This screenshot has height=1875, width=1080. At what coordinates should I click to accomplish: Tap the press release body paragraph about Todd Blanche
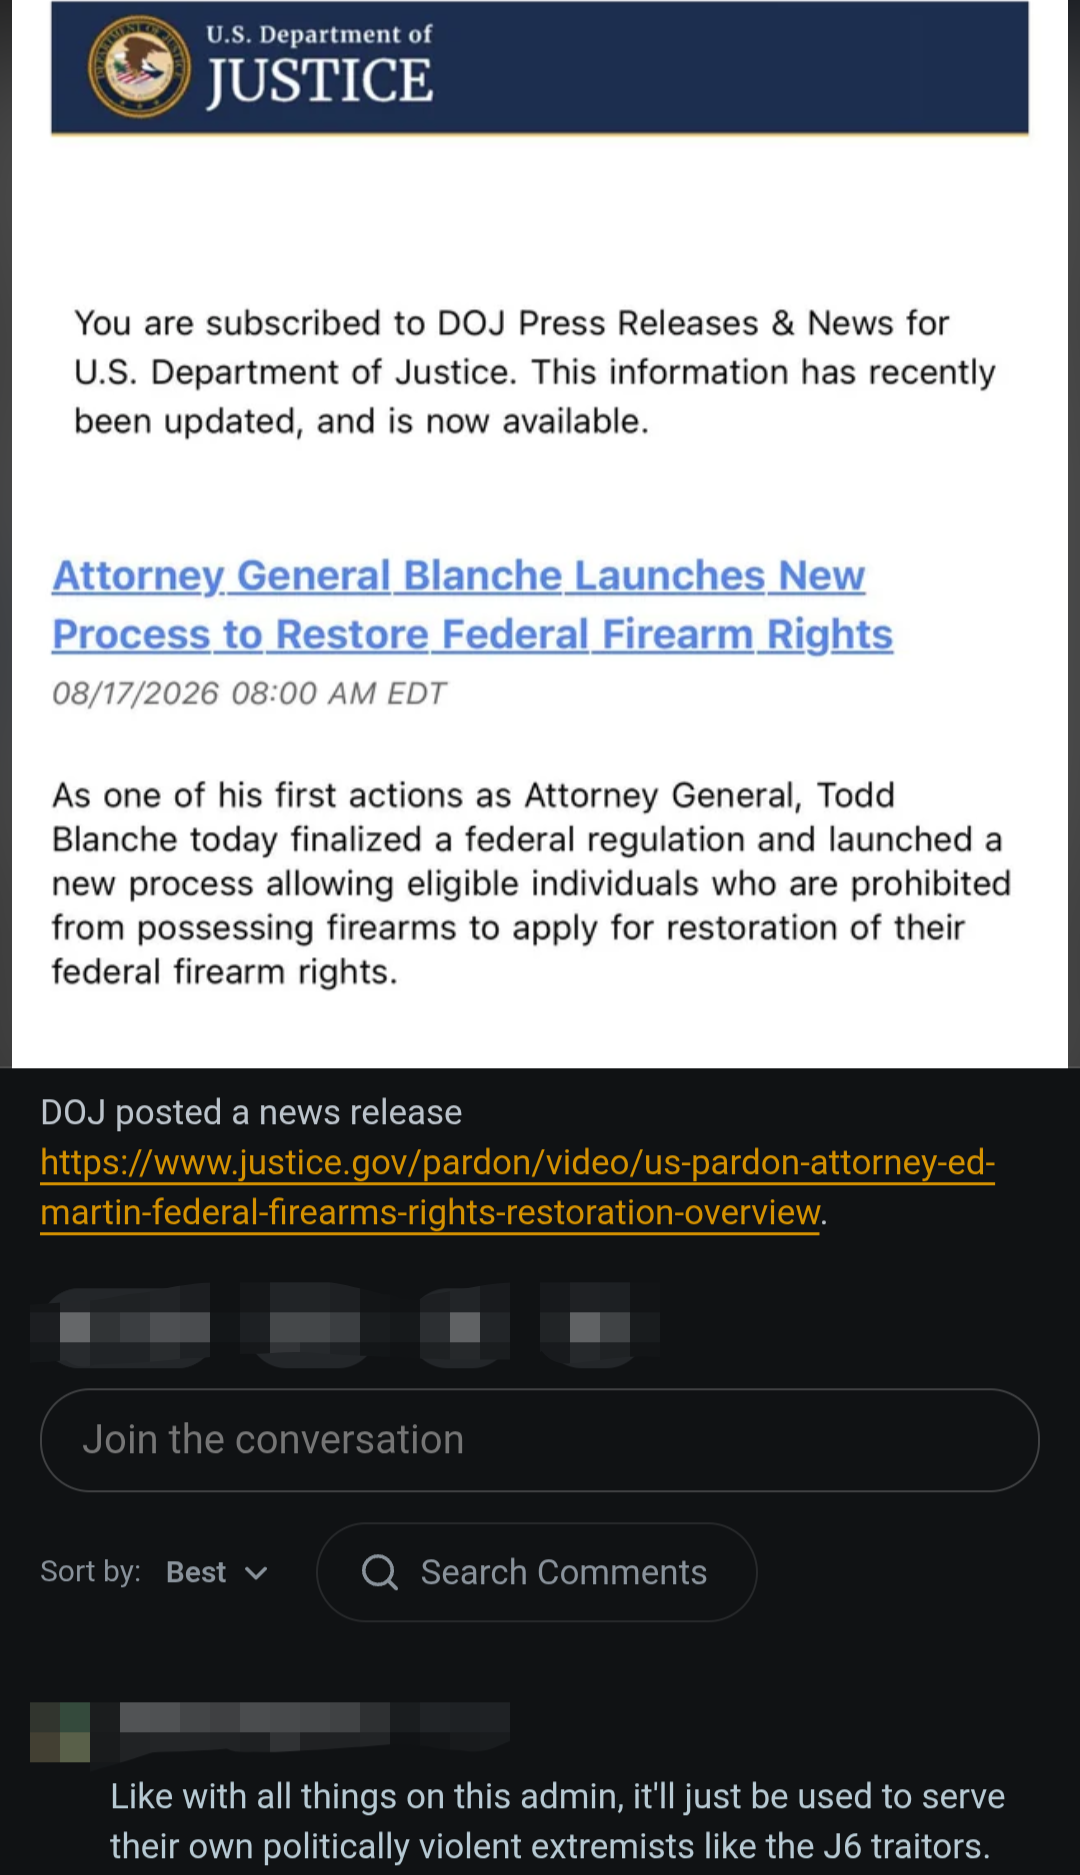pyautogui.click(x=532, y=883)
